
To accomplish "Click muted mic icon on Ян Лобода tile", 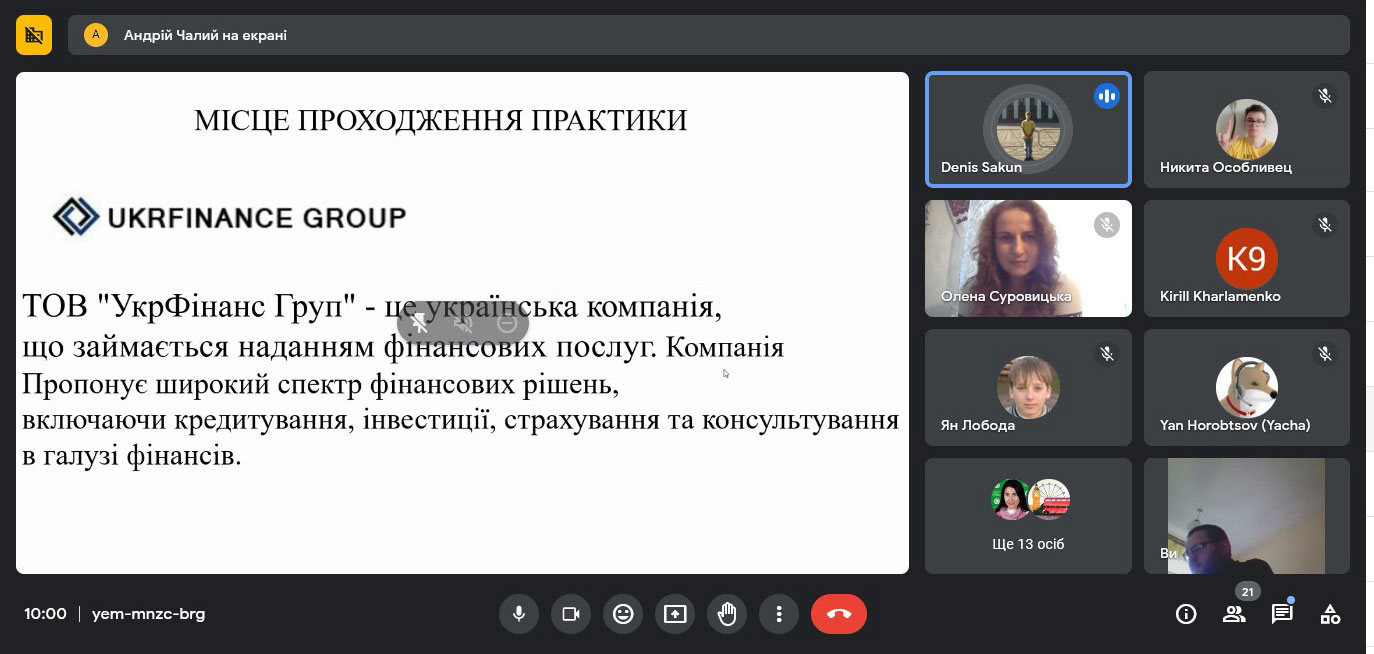I will point(1106,354).
